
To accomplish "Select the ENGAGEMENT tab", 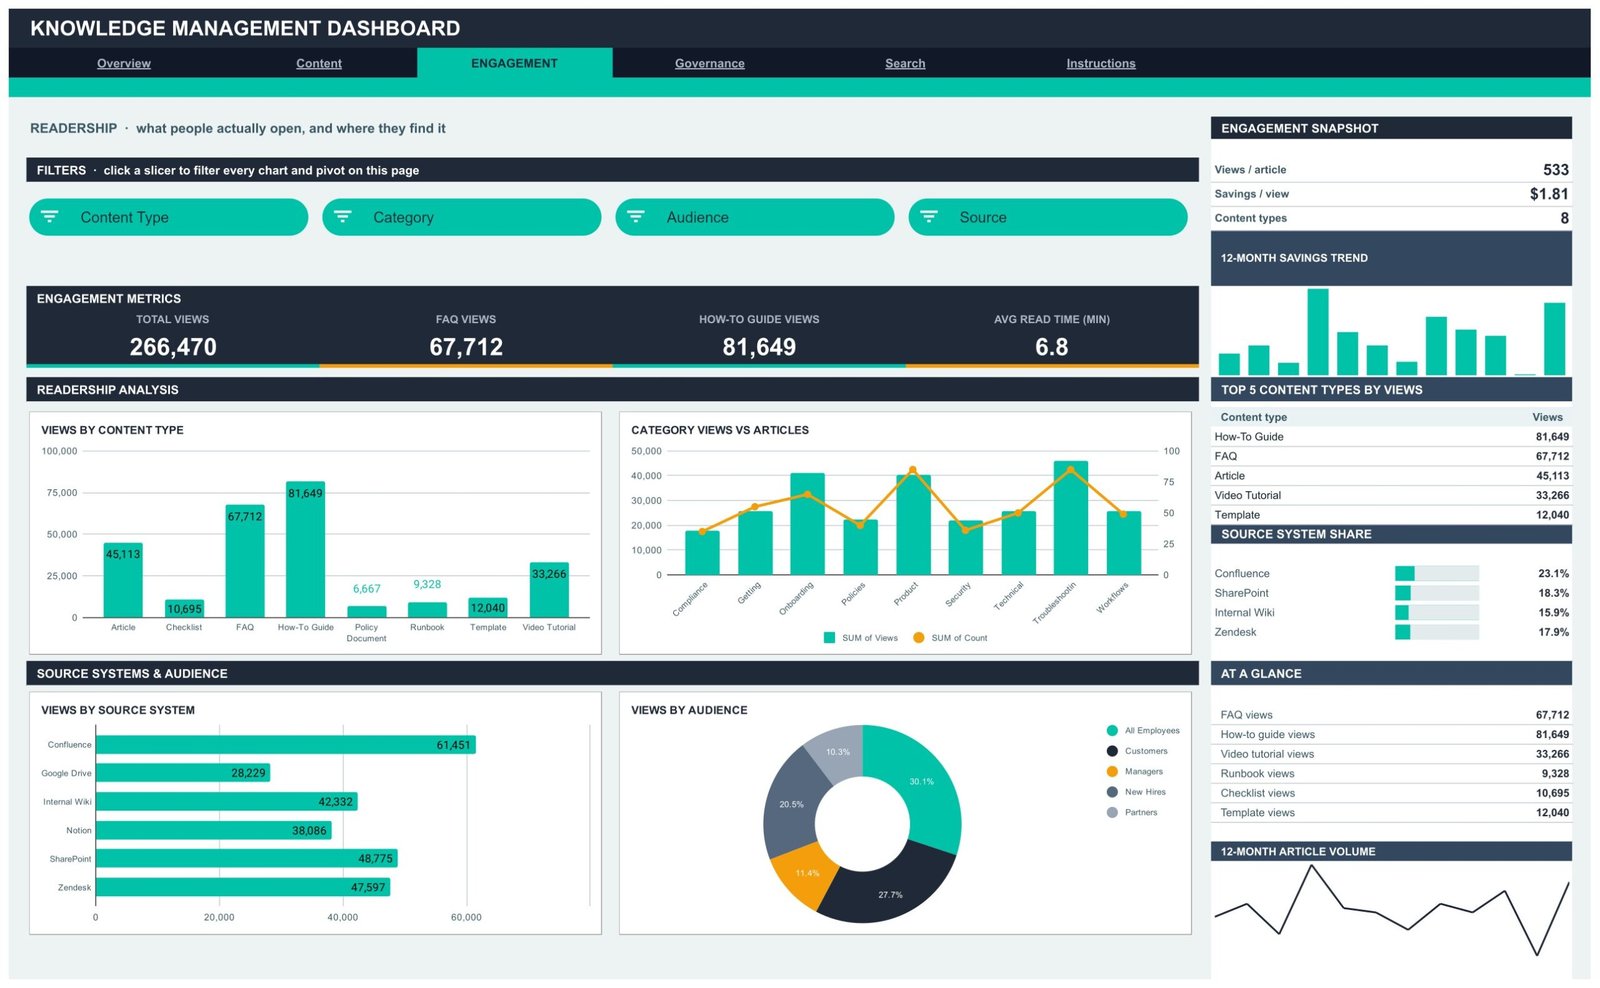I will point(514,63).
